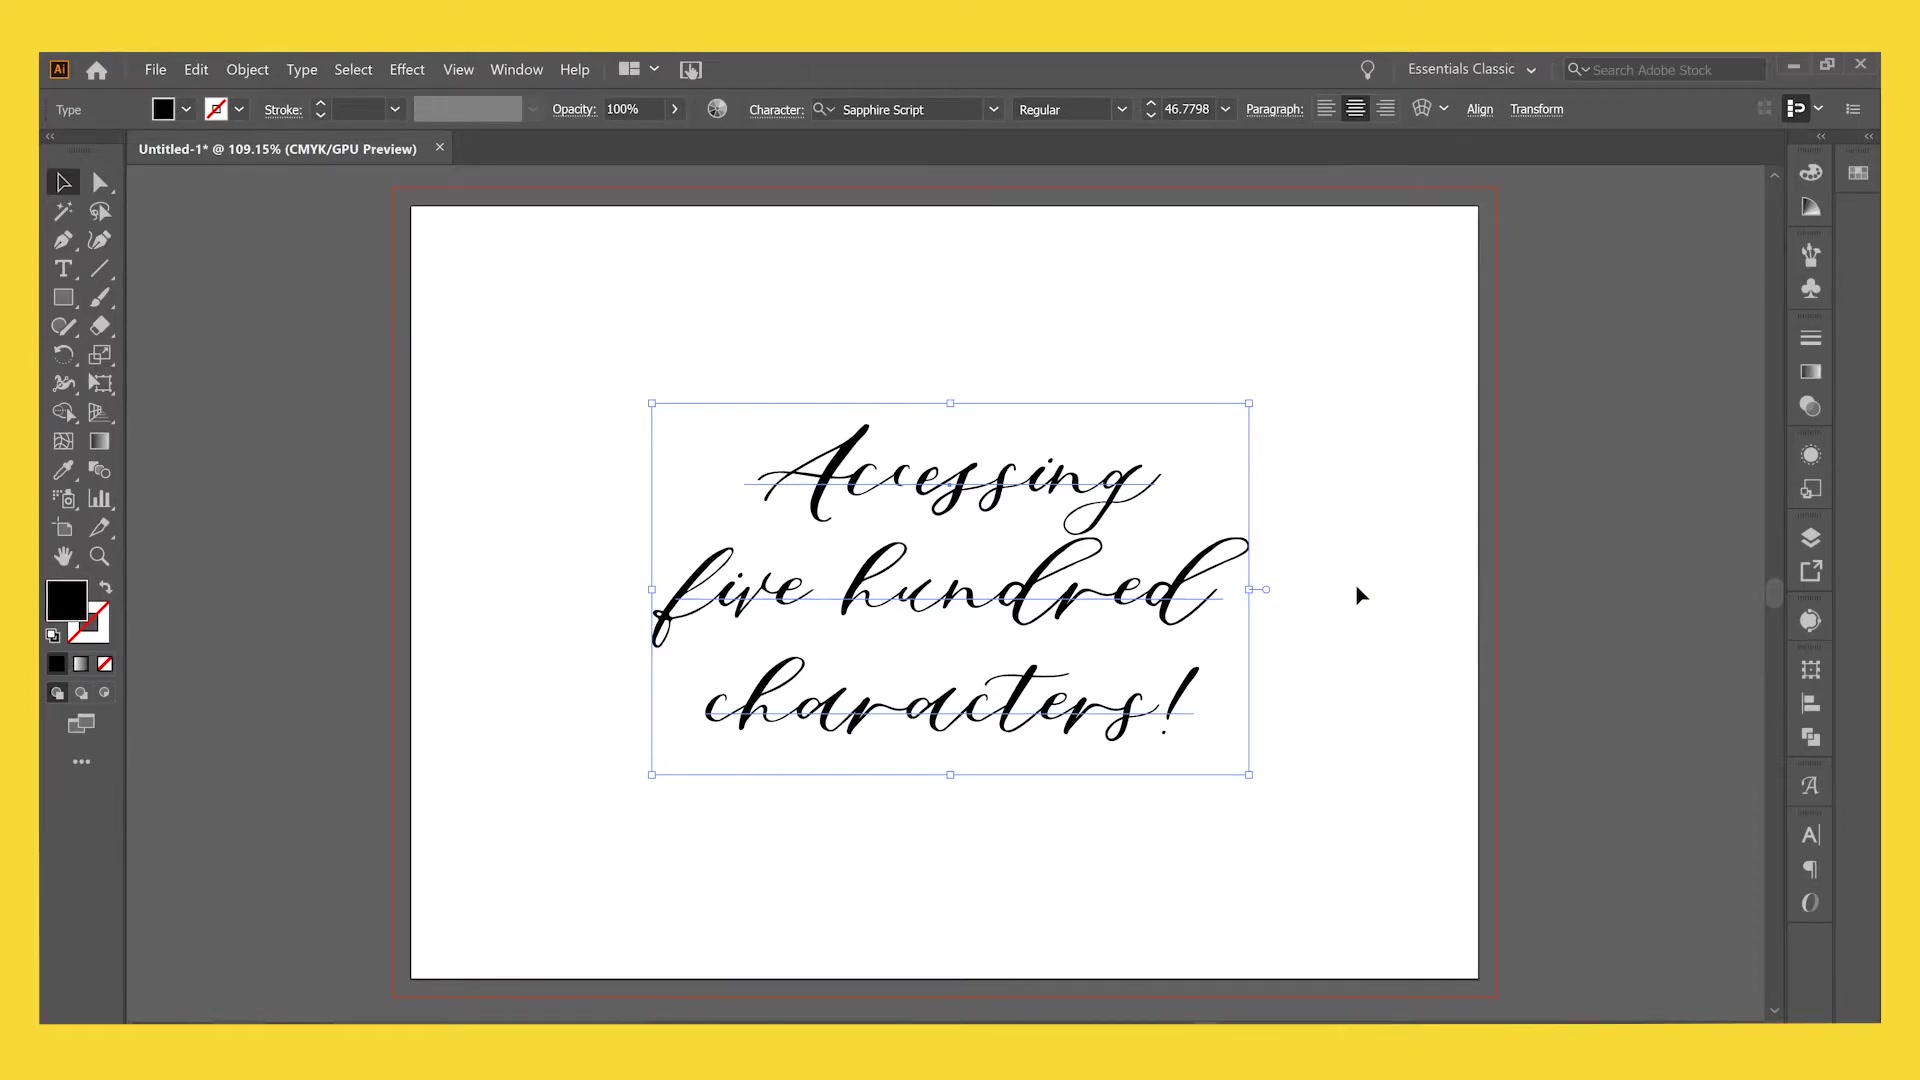Select the Eyedropper tool
The image size is (1920, 1080).
tap(64, 471)
